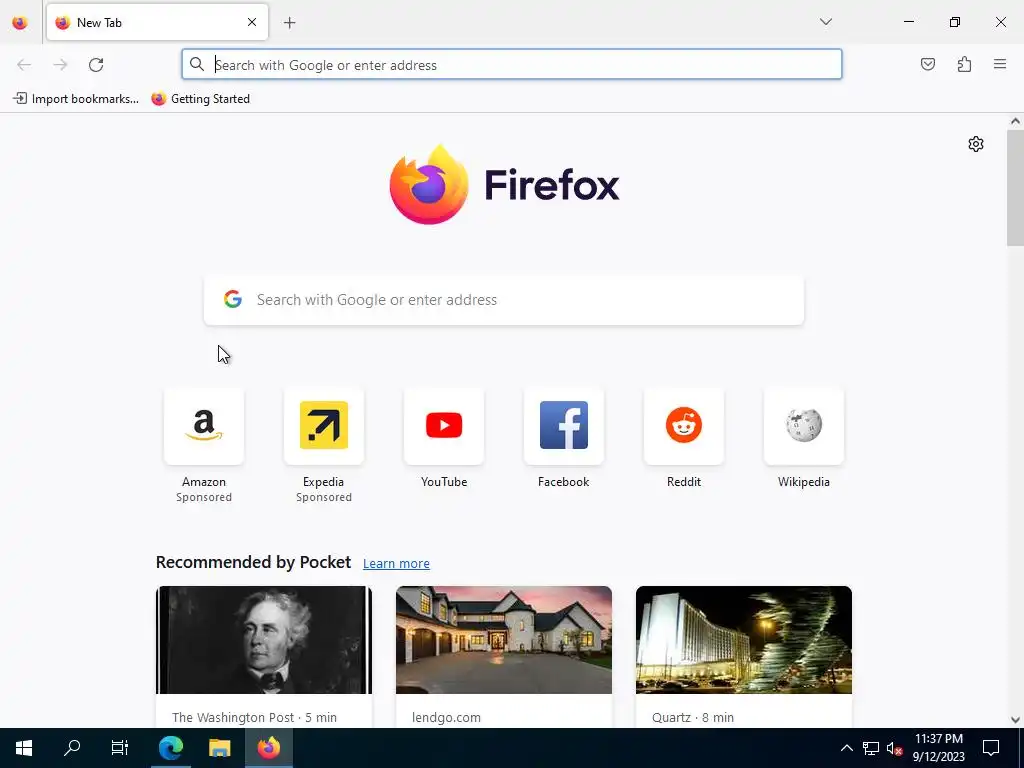The image size is (1024, 768).
Task: Follow Learn more link beside Pocket
Action: (396, 564)
